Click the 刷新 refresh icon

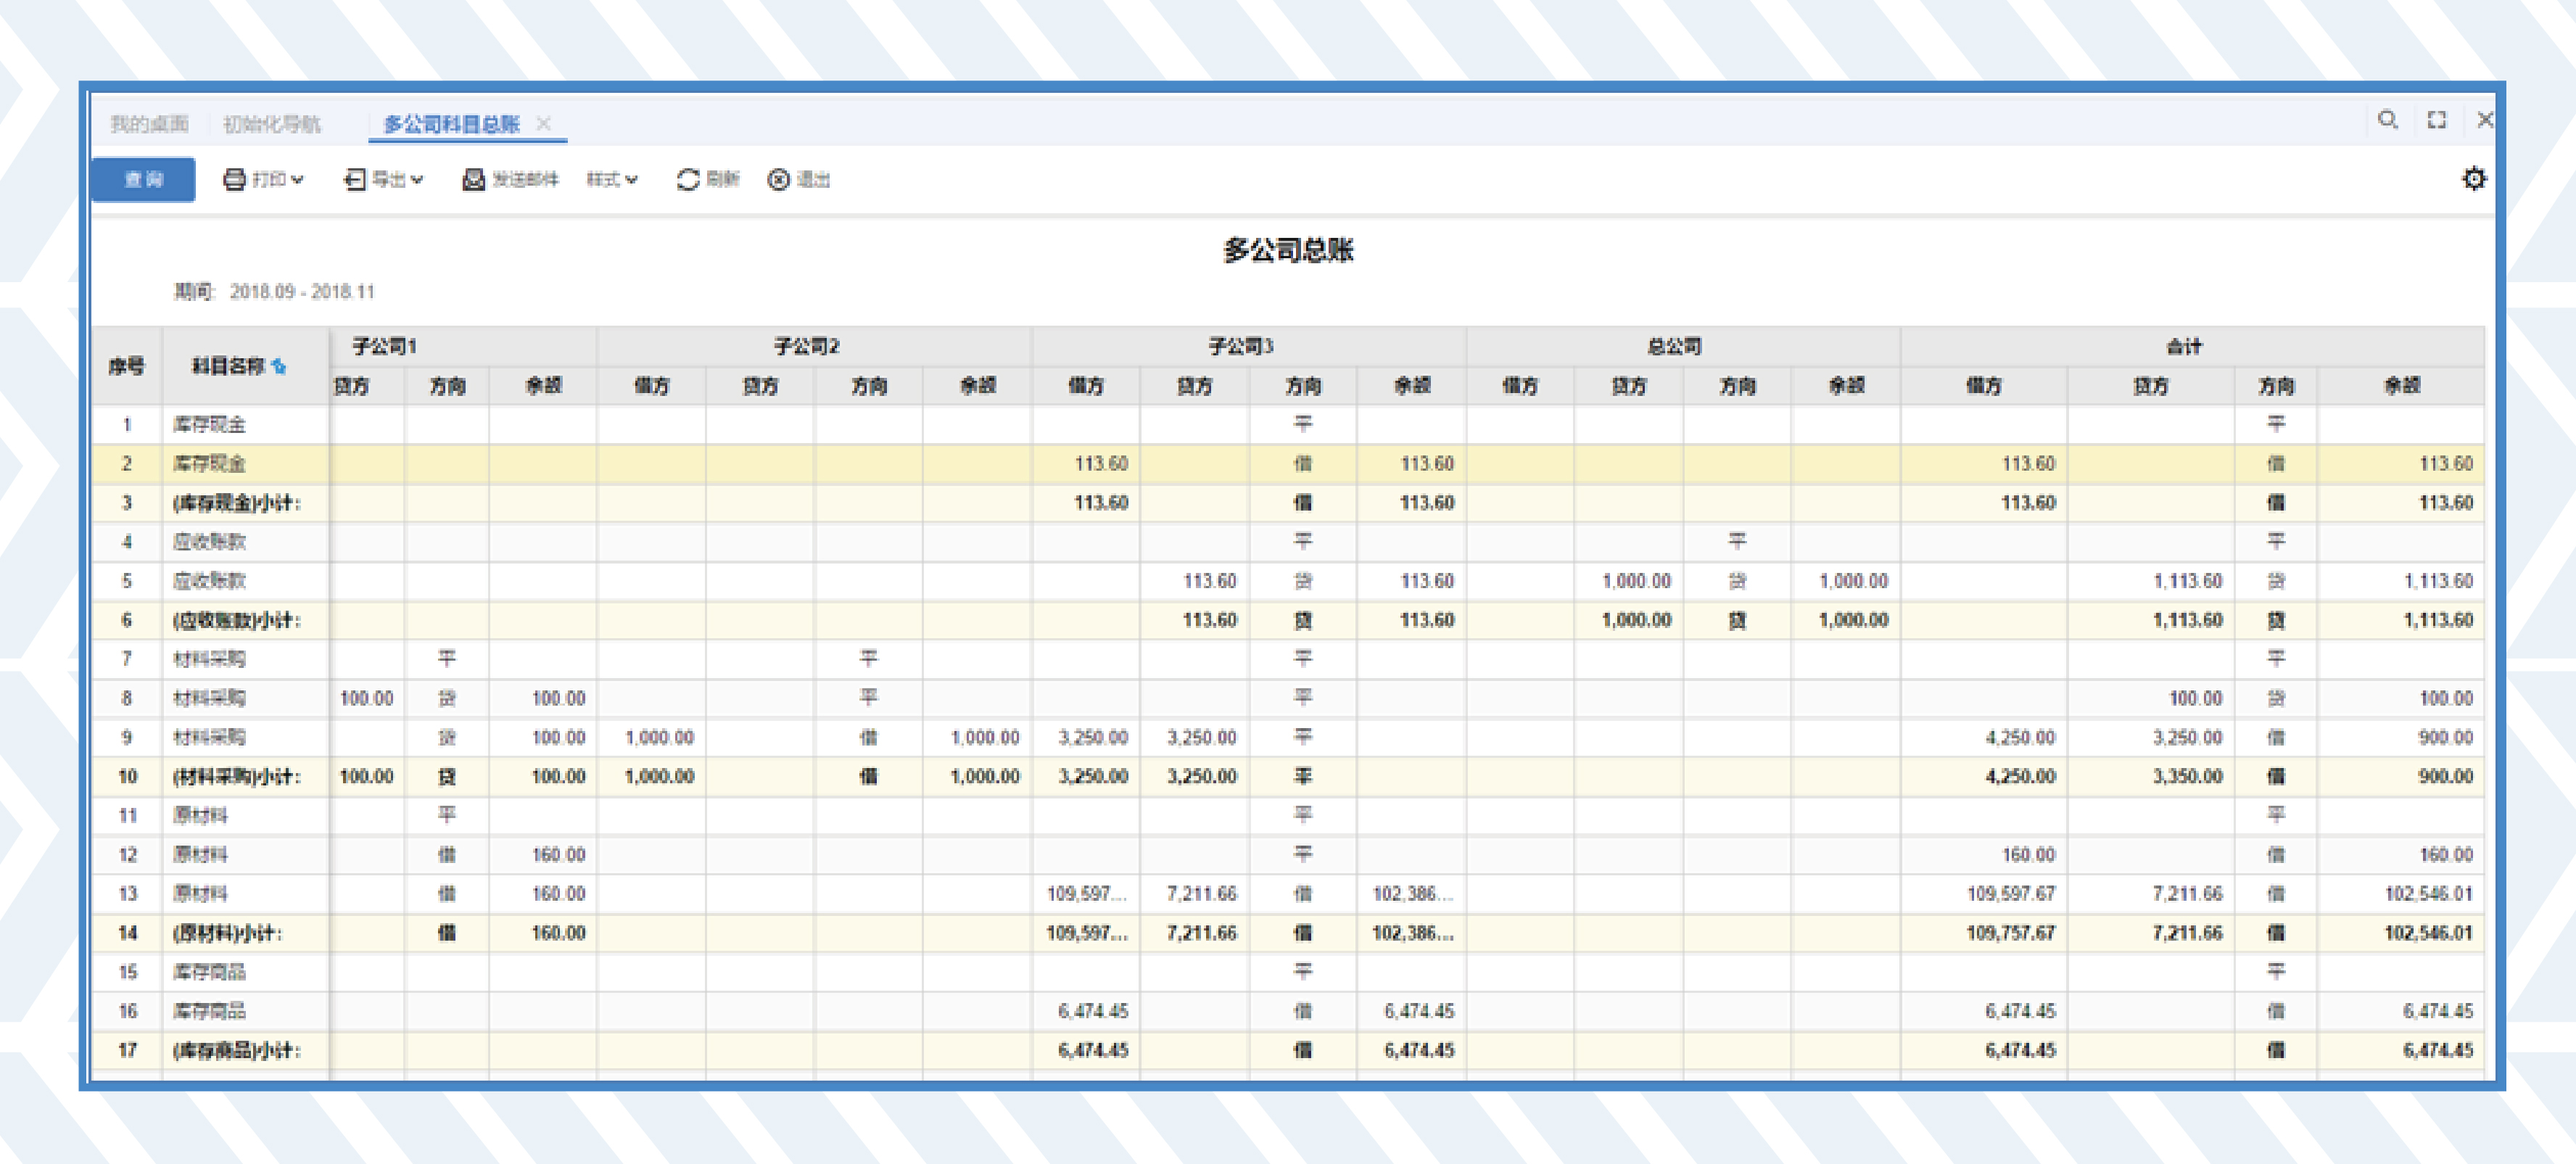[688, 180]
